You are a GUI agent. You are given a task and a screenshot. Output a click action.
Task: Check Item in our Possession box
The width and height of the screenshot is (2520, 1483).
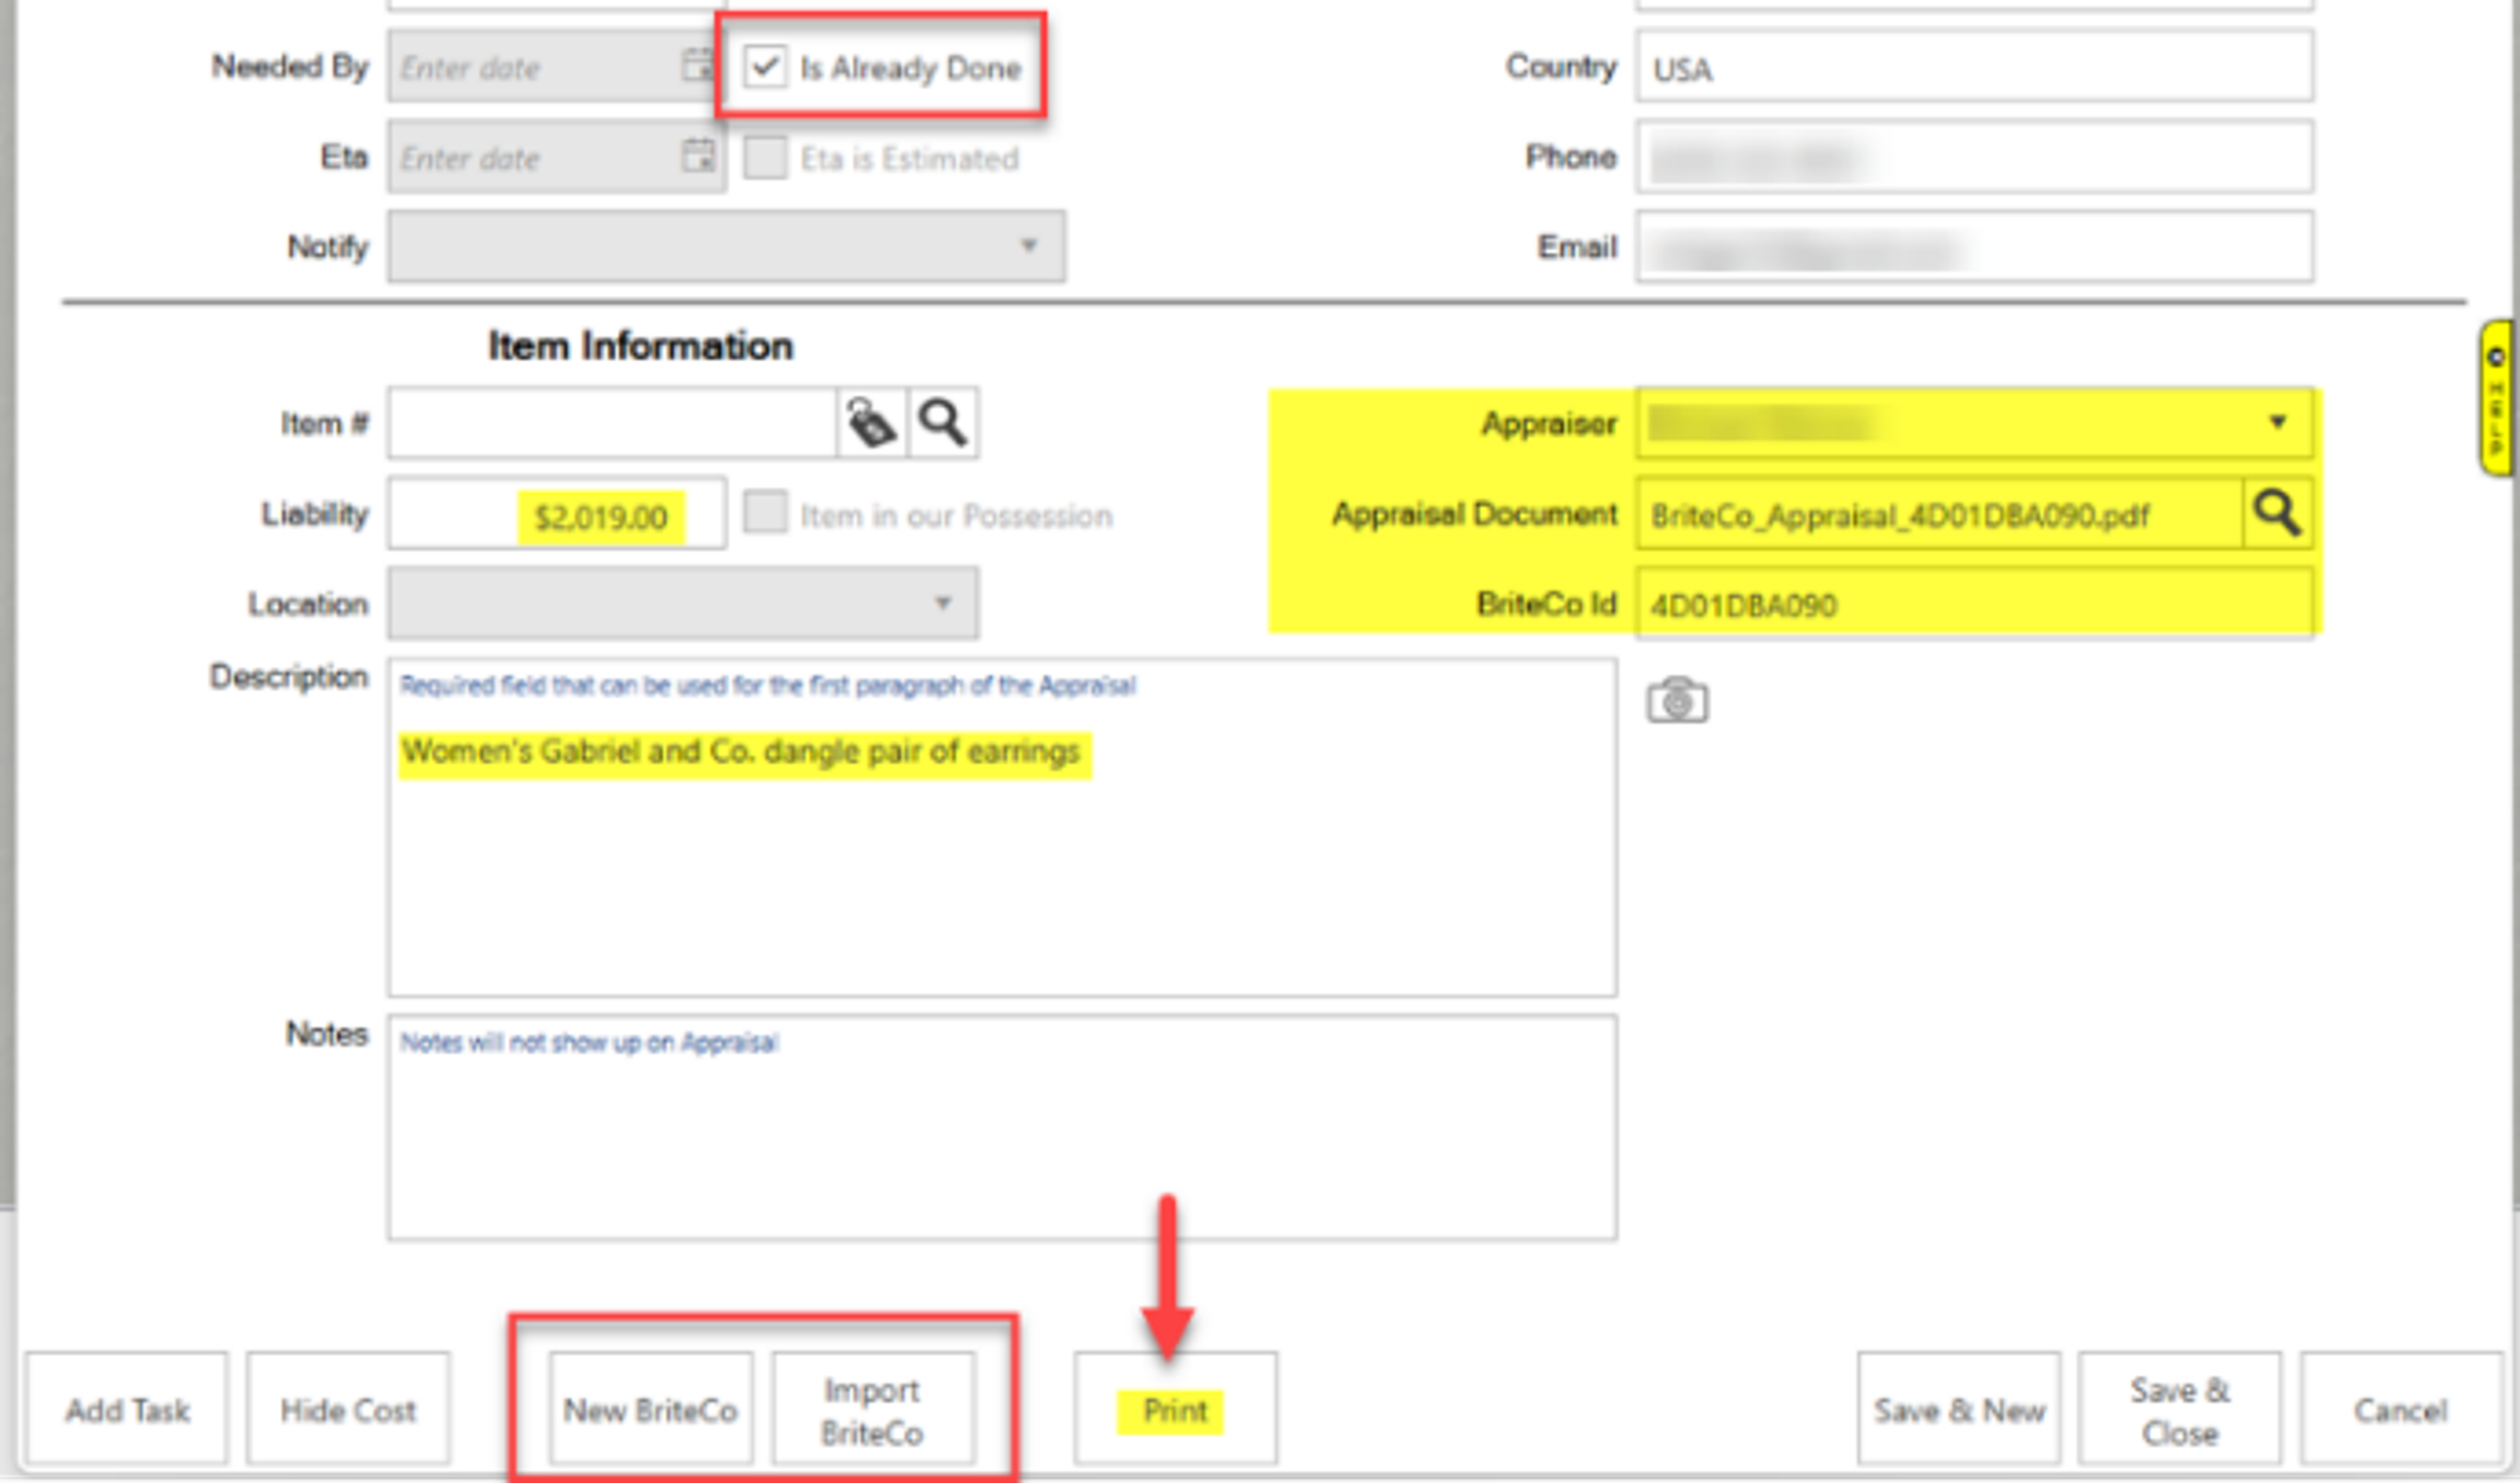(765, 513)
